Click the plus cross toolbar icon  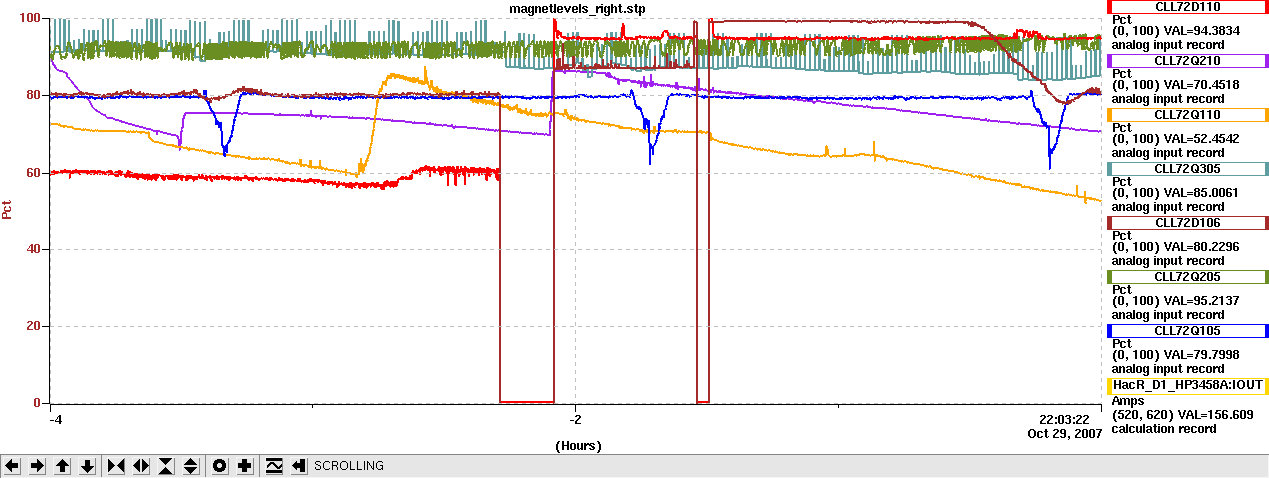[245, 466]
